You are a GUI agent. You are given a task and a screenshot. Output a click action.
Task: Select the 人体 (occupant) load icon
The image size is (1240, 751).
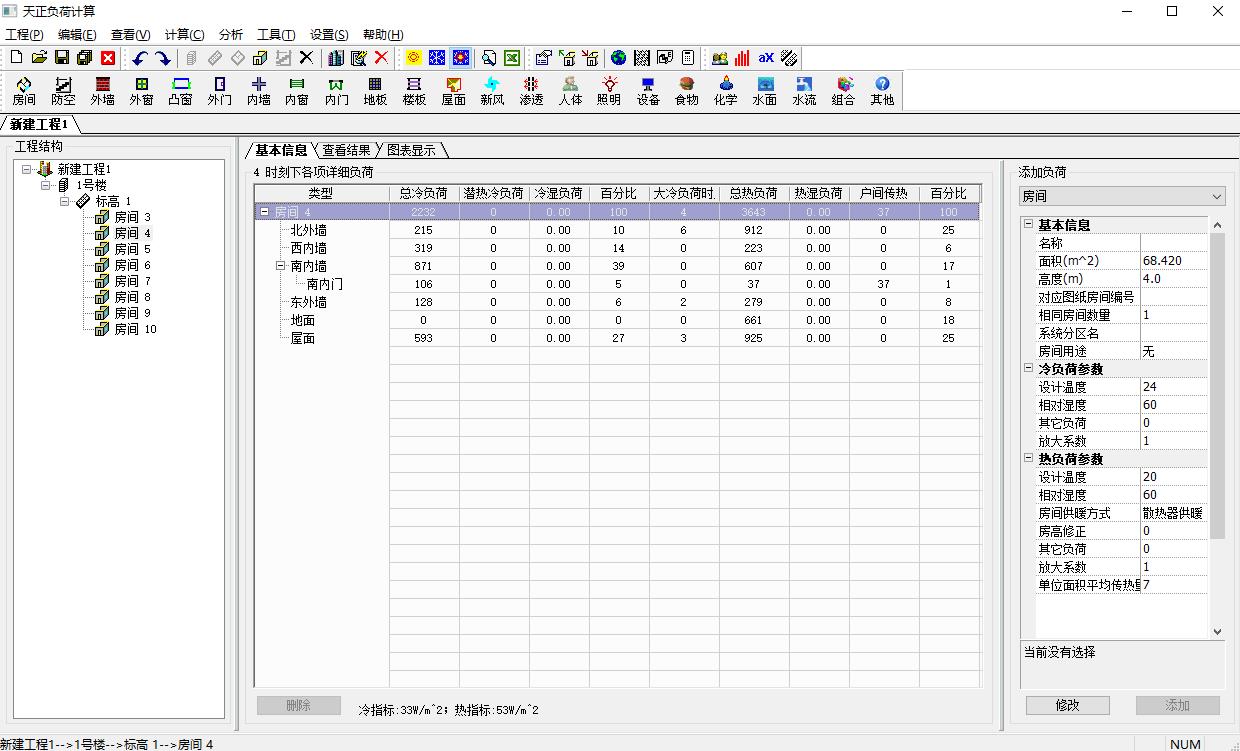(570, 90)
